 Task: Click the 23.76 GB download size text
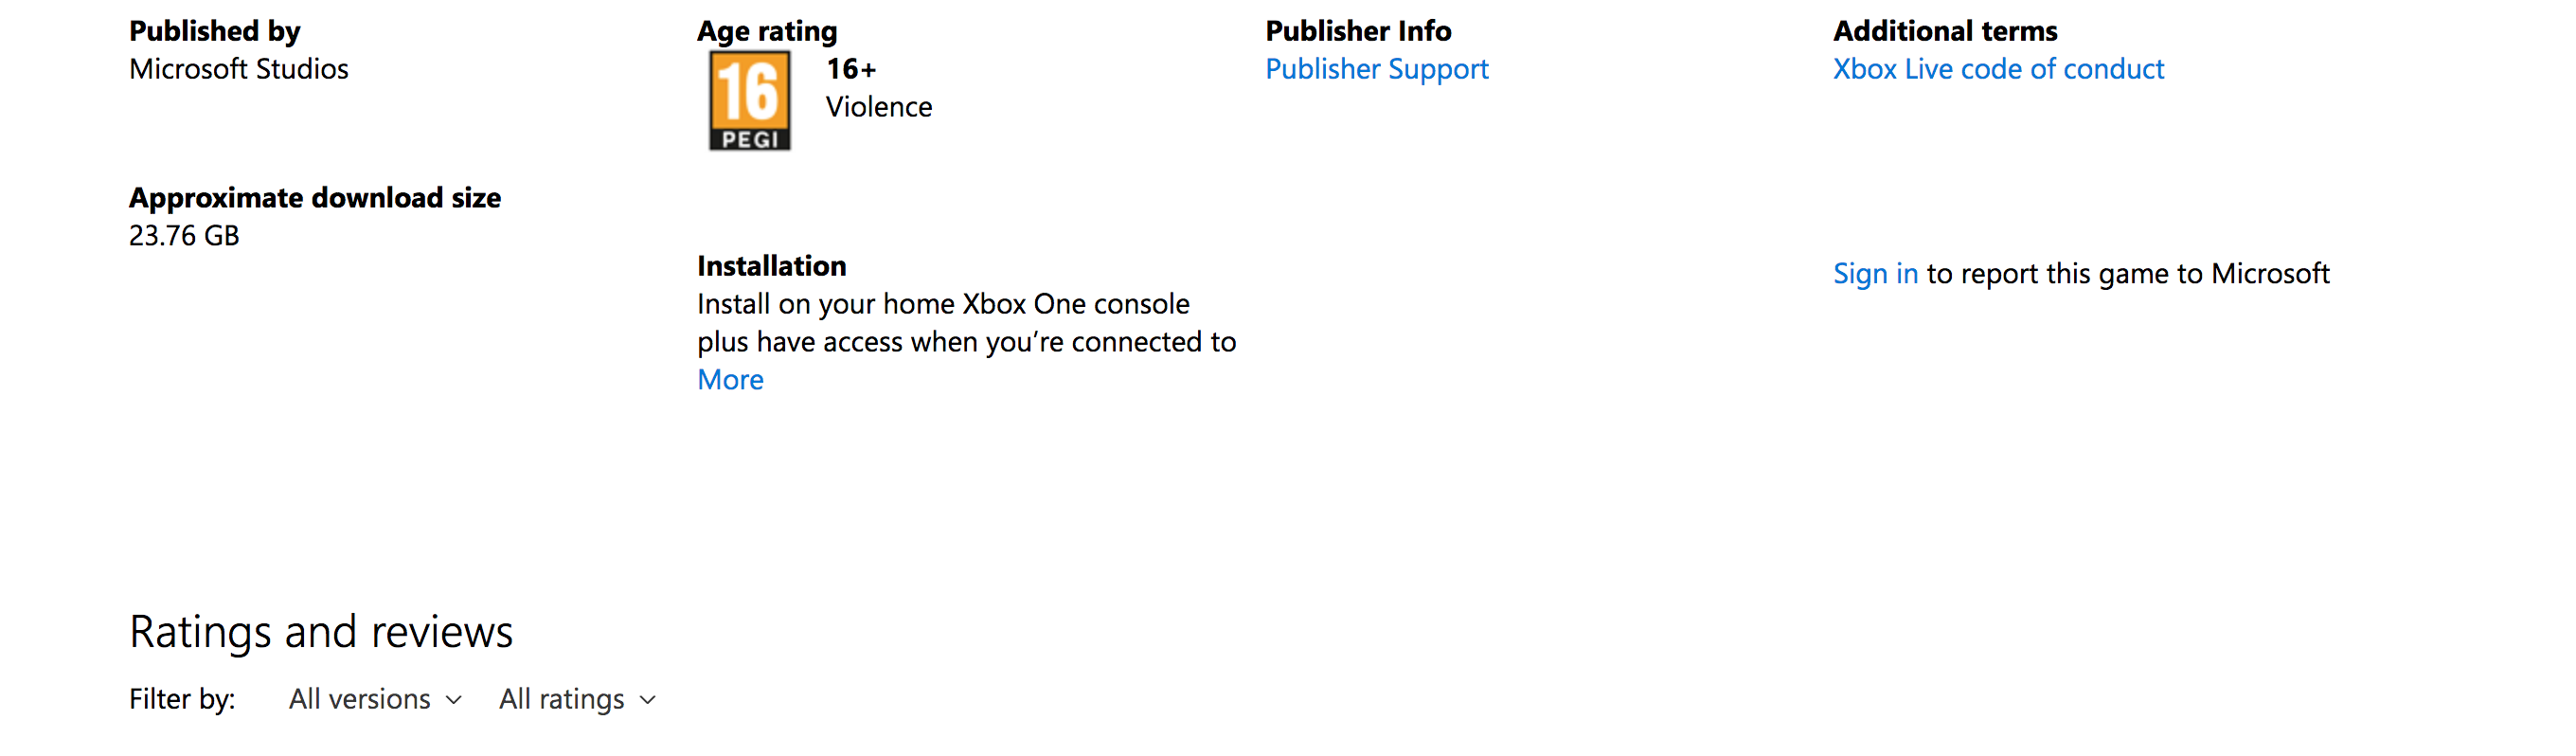pos(184,236)
